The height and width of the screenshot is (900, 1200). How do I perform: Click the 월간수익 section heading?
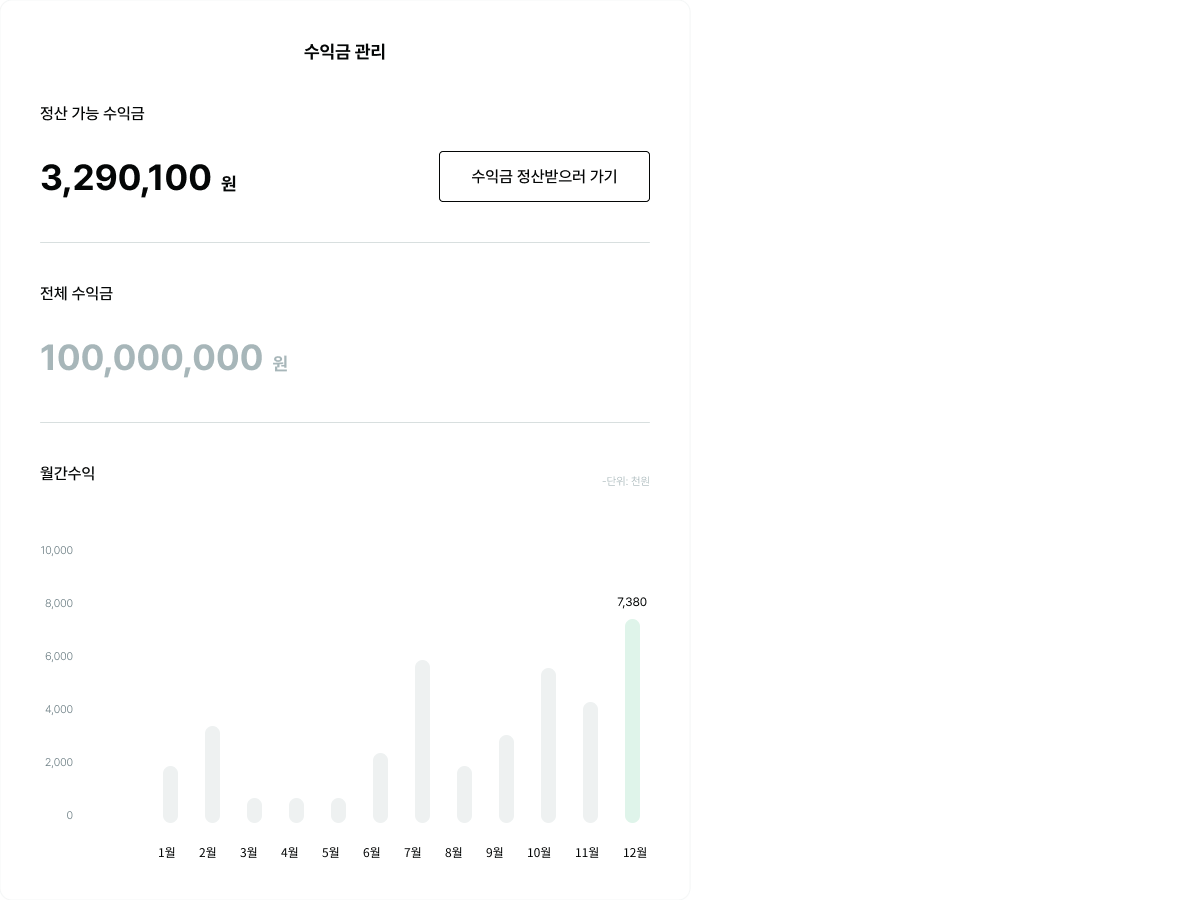tap(68, 473)
